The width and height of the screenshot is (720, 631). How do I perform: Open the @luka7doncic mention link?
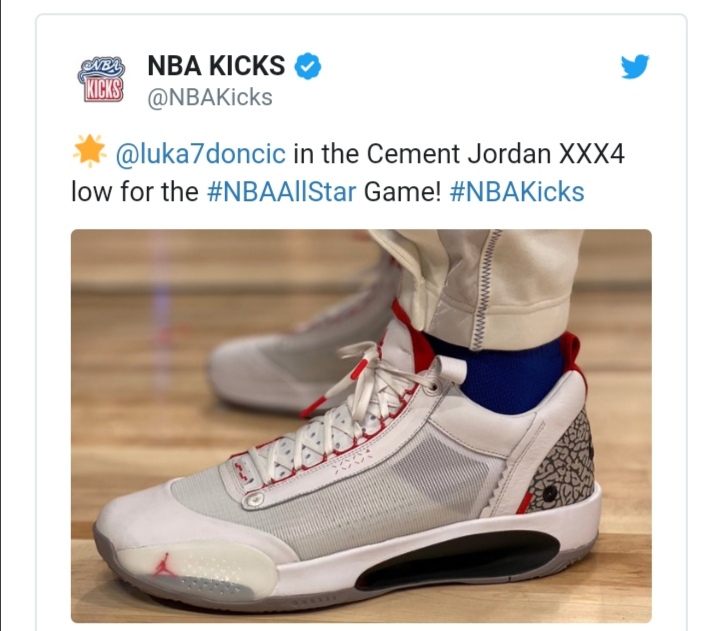click(201, 153)
